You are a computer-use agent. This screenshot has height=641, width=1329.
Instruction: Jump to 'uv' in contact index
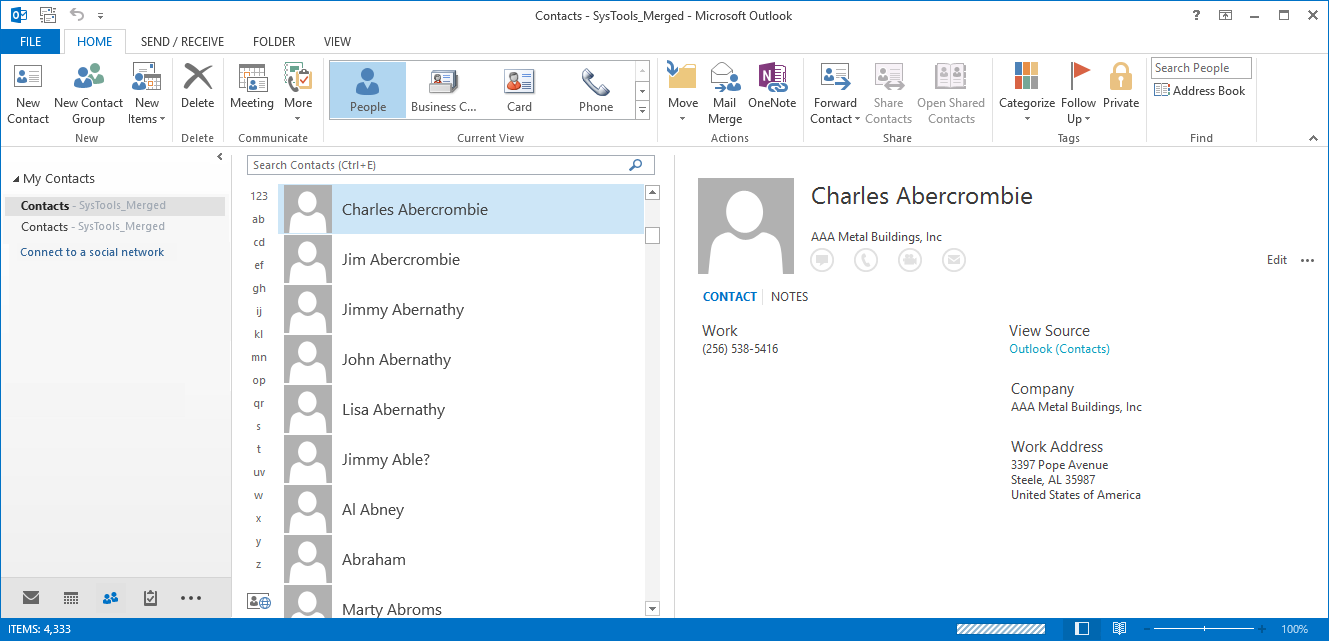(x=259, y=472)
